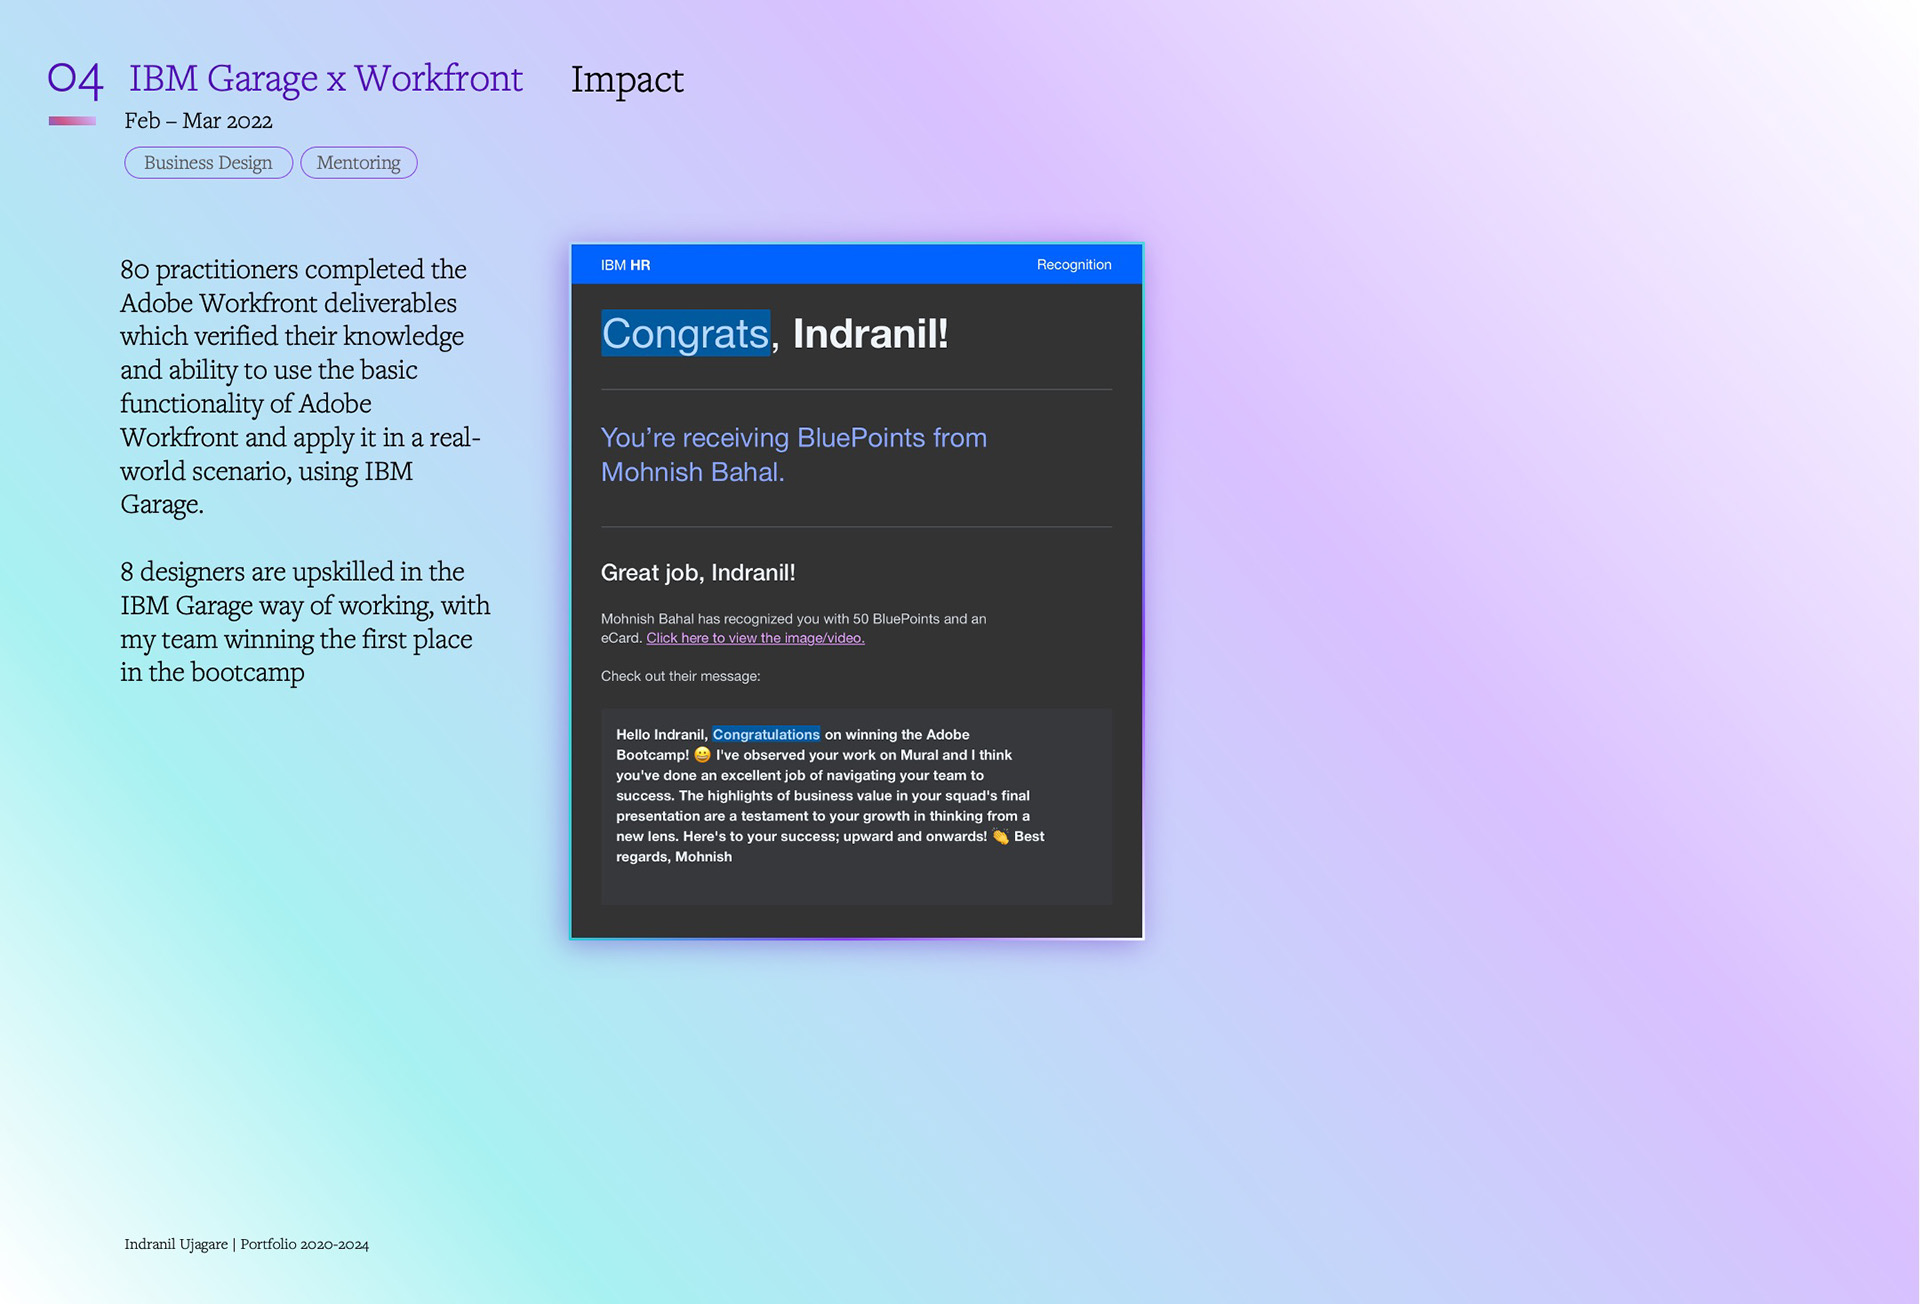Image resolution: width=1920 pixels, height=1304 pixels.
Task: Click the 8 designers upskilled paragraph
Action: point(305,621)
